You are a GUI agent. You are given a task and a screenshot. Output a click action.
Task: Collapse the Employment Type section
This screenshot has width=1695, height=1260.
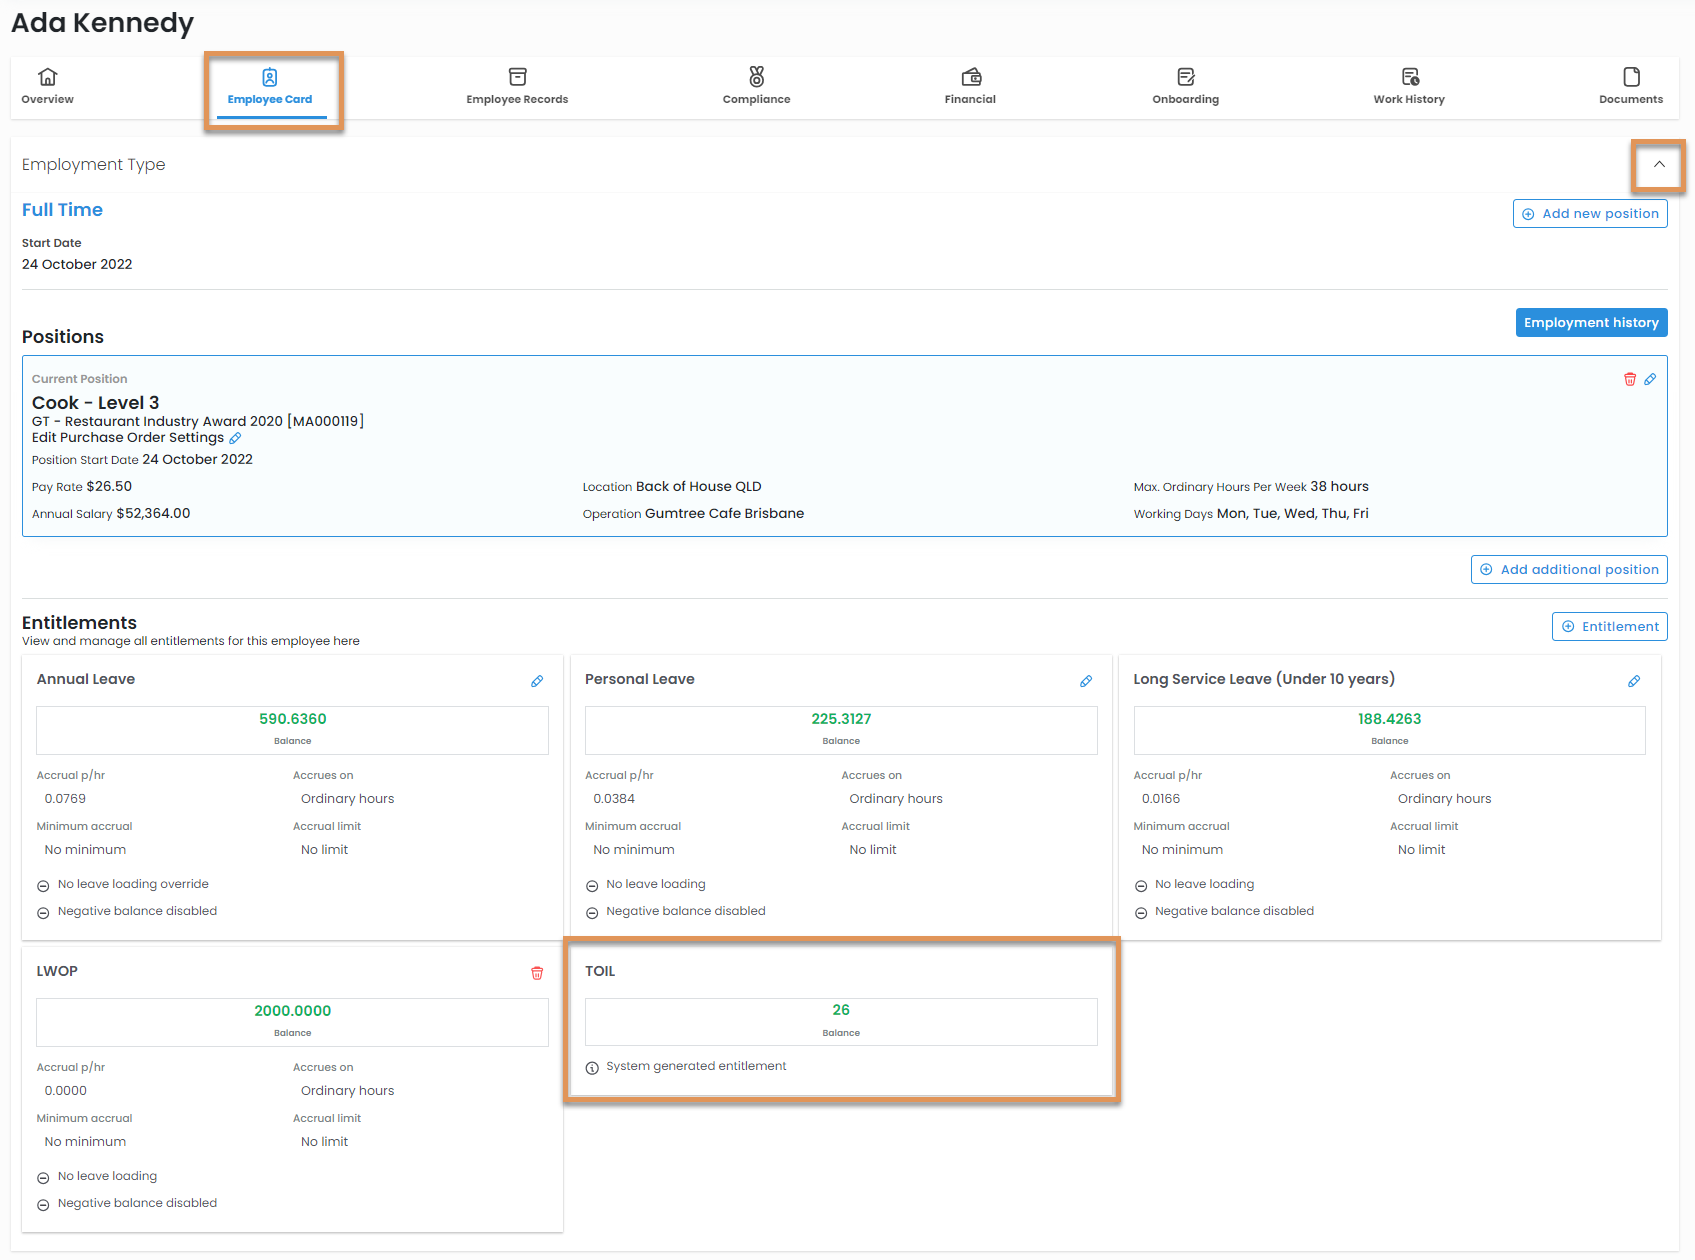1658,165
